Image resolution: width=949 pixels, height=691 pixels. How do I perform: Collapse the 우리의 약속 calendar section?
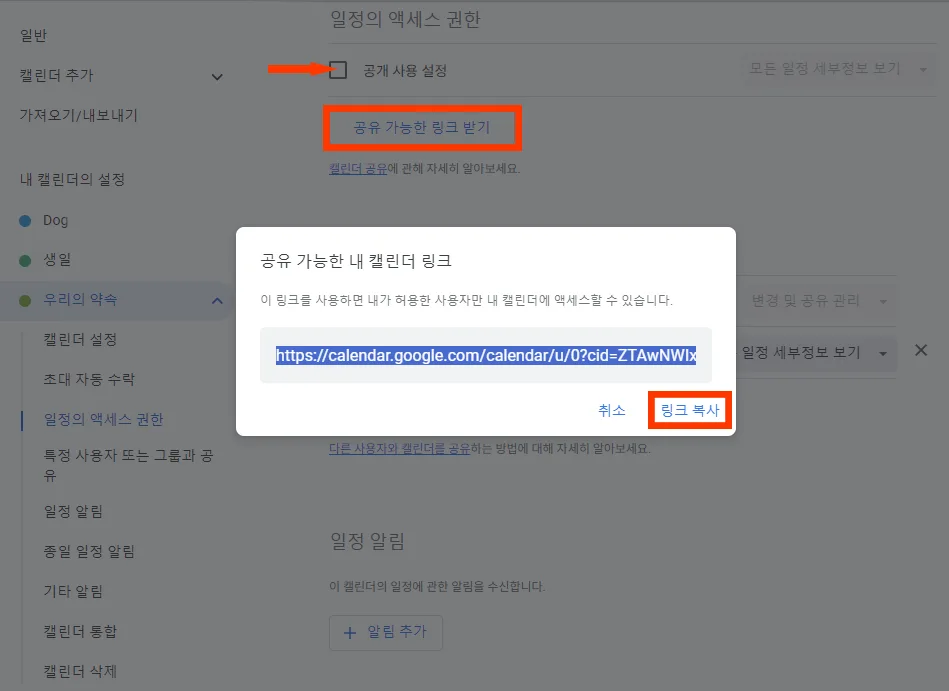click(x=215, y=299)
